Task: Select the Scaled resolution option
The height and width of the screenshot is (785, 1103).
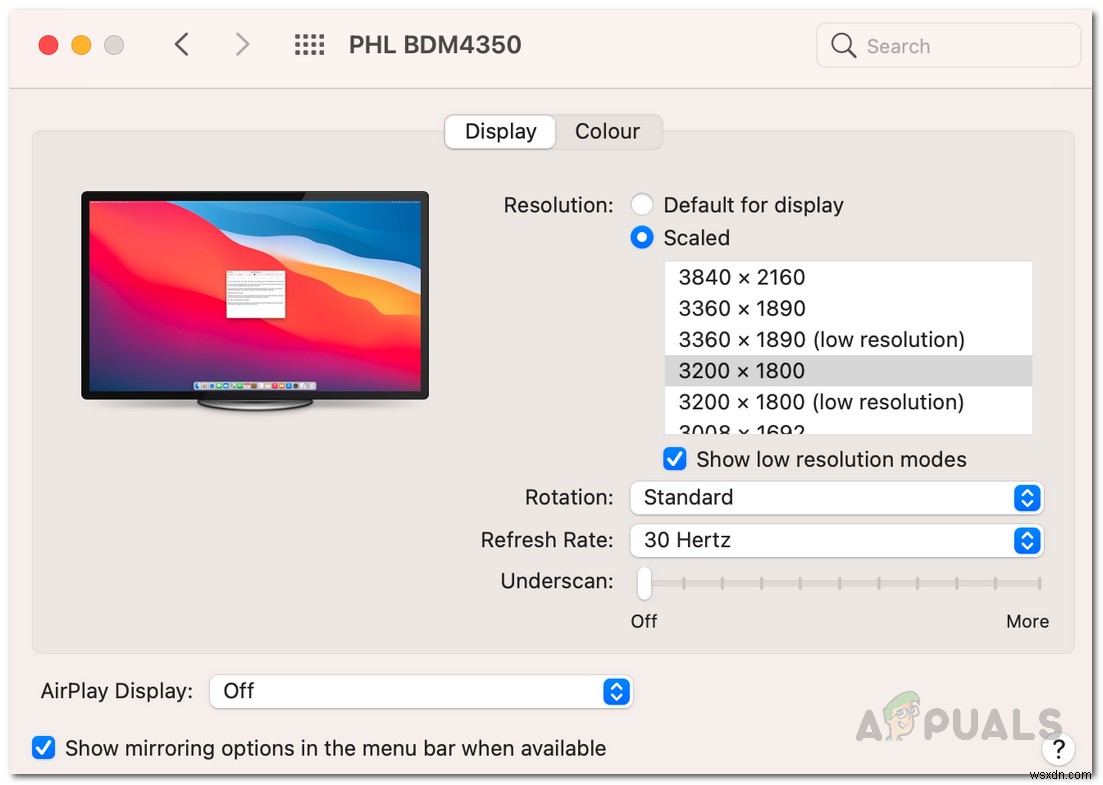Action: [642, 237]
